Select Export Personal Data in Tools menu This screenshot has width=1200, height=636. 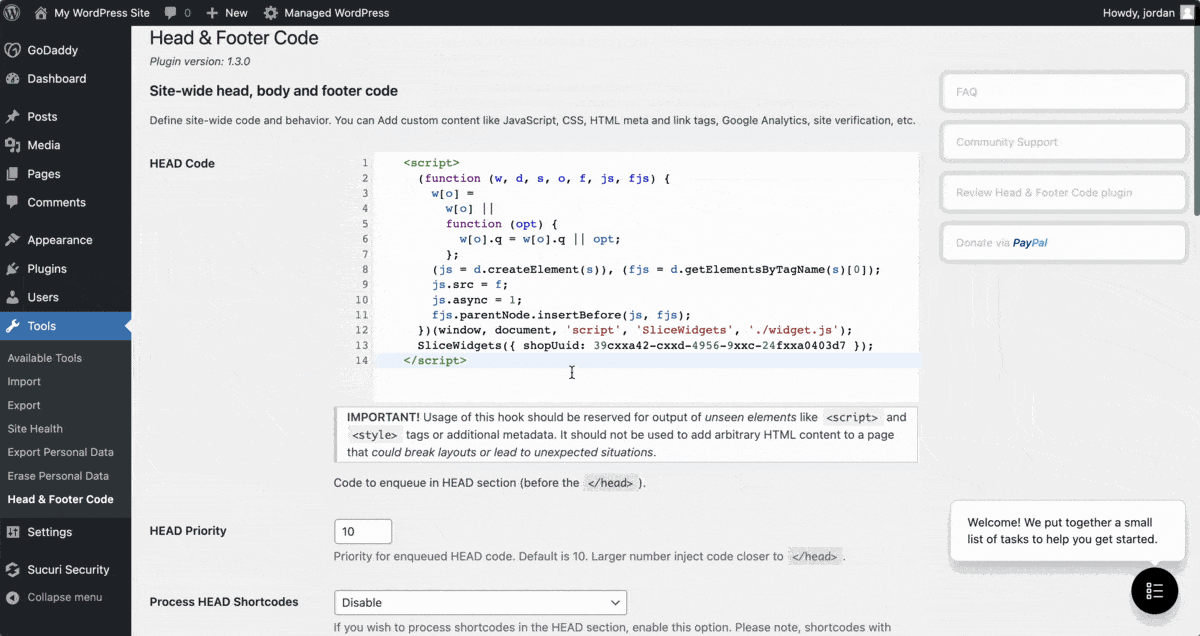click(60, 452)
